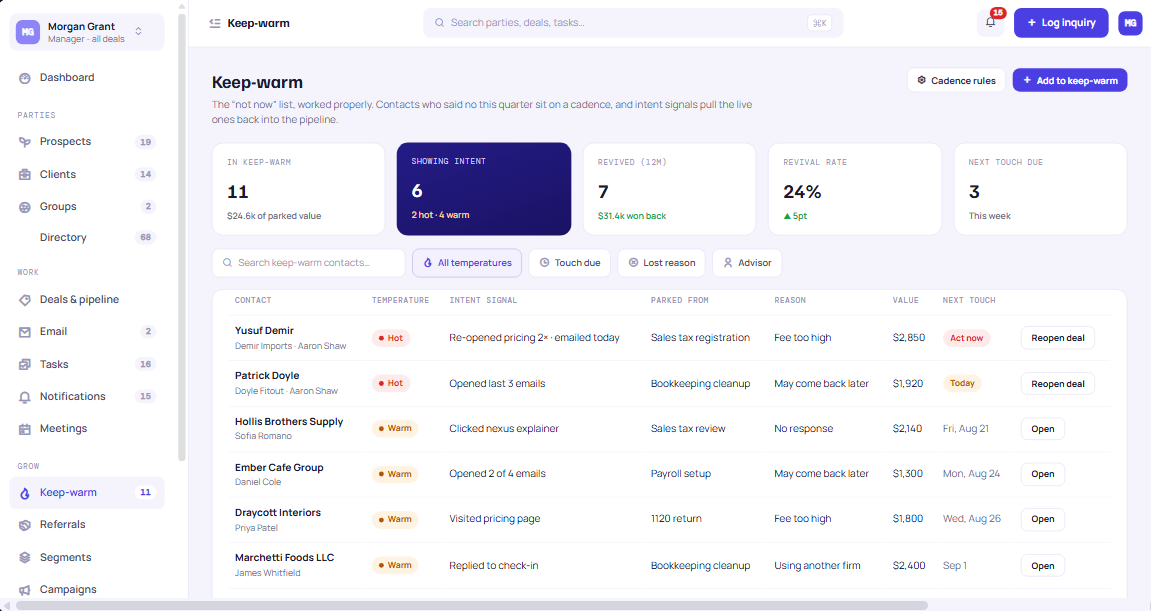Open the Hollis Brothers Supply row
The height and width of the screenshot is (611, 1151).
1042,429
